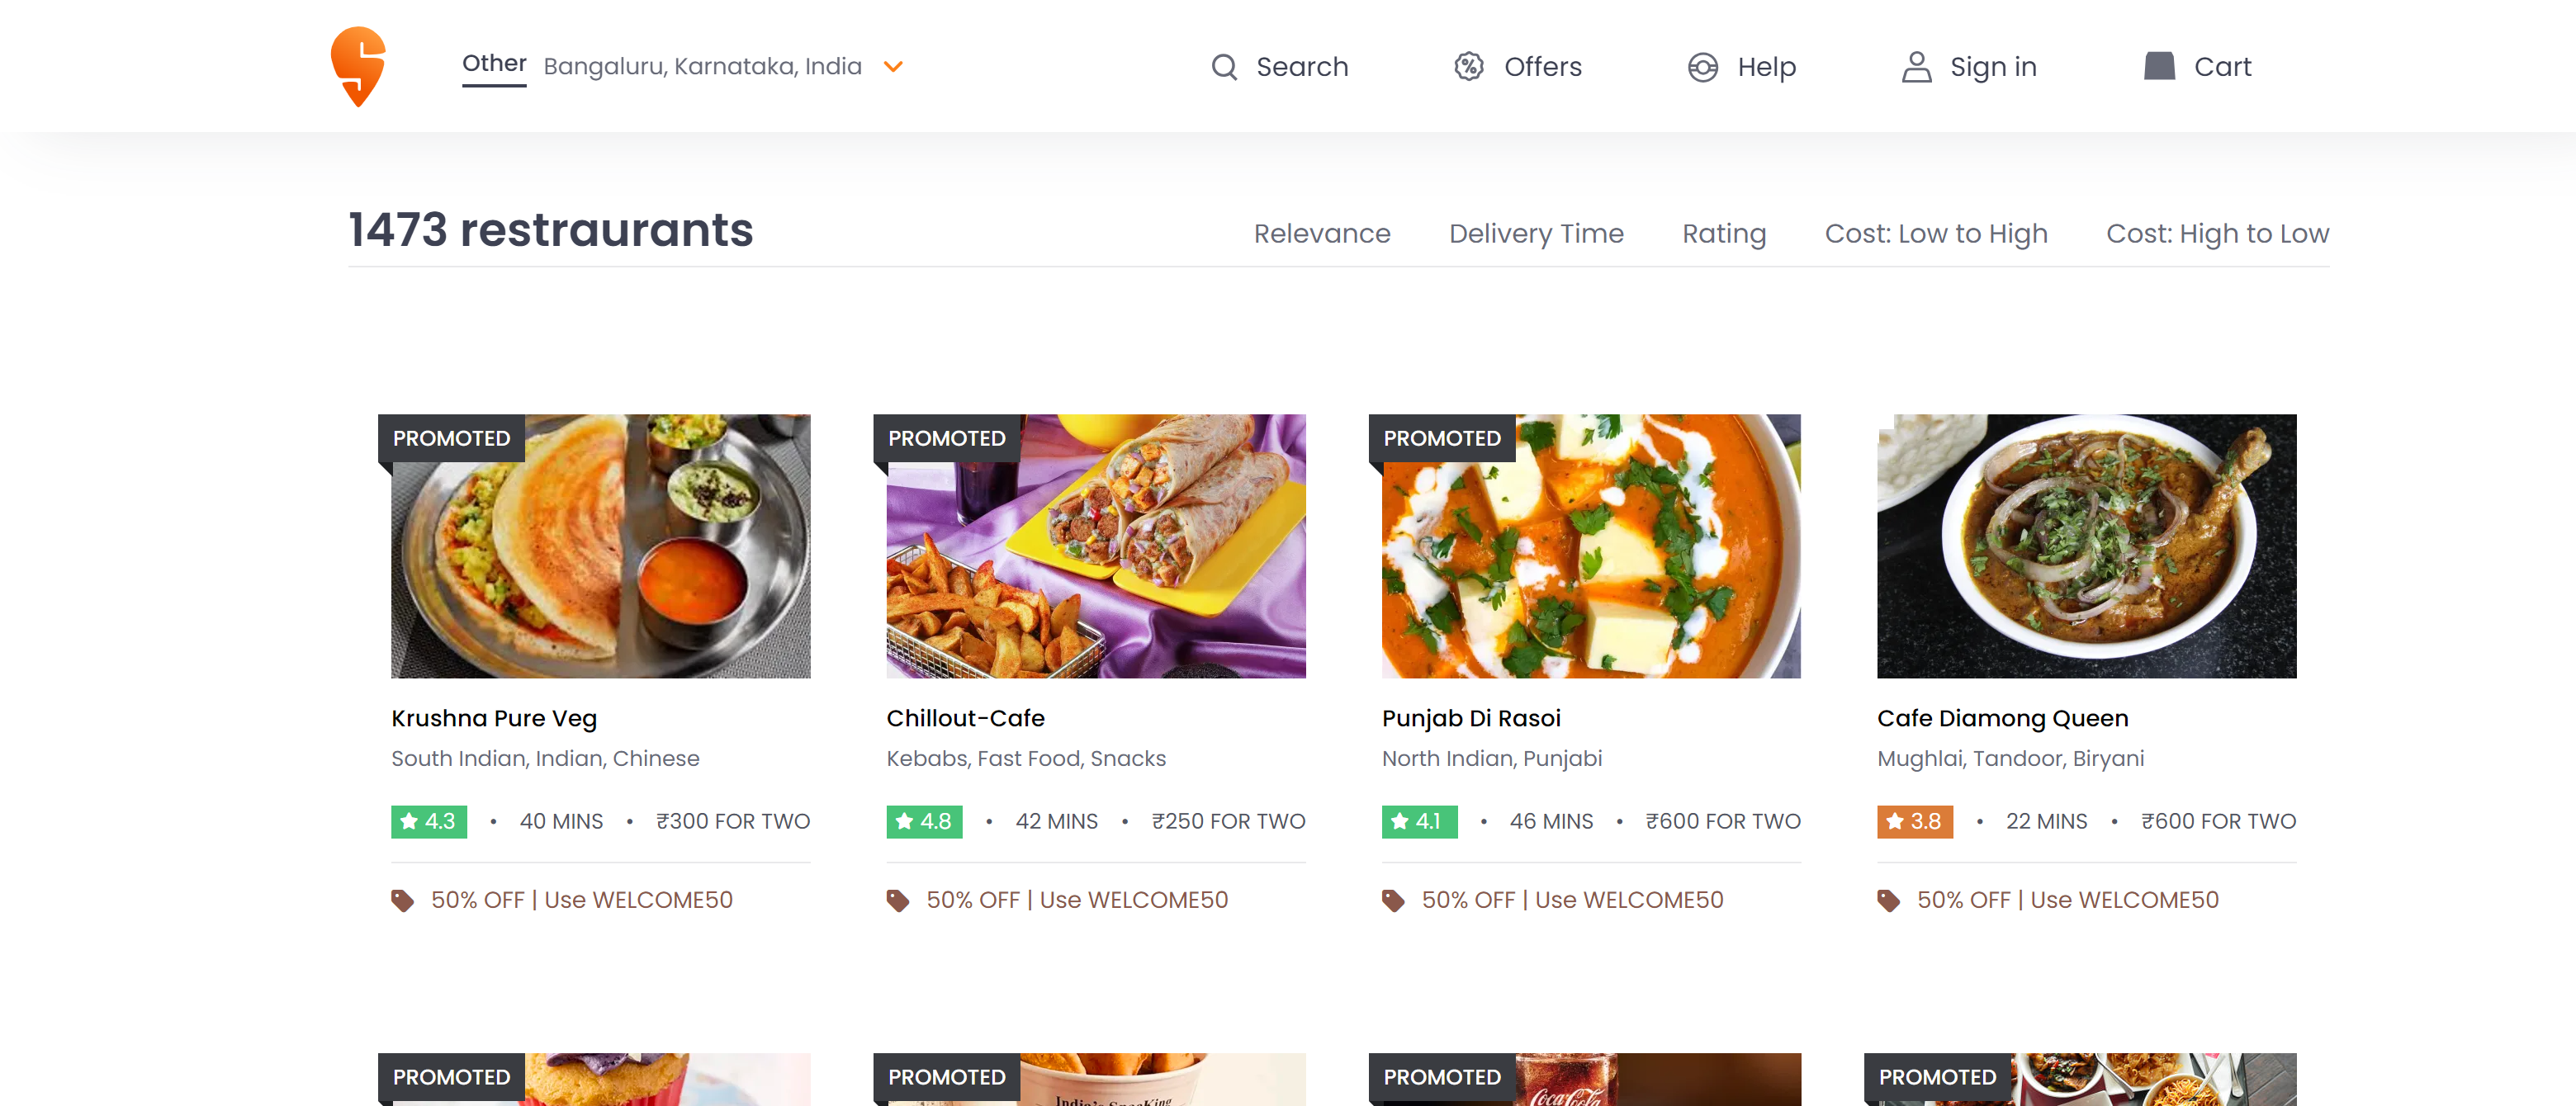Click offer tag icon under Chillout-Cafe
2576x1106 pixels.
(x=898, y=900)
